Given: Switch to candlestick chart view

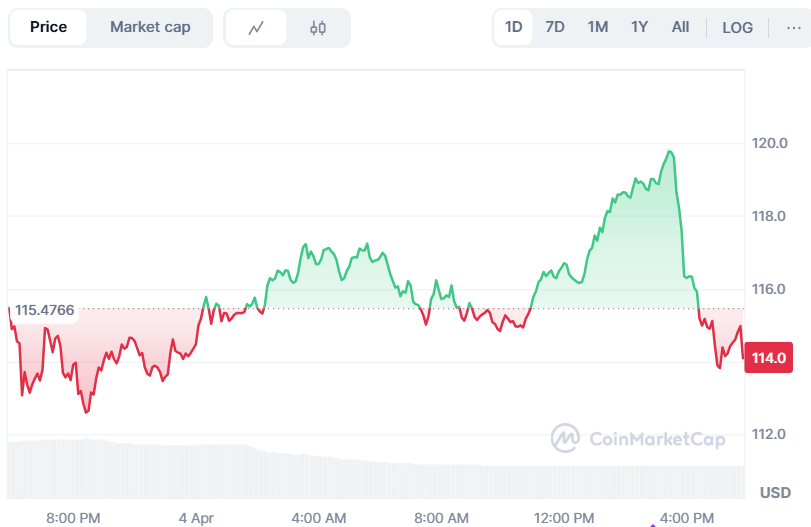Looking at the screenshot, I should [318, 28].
